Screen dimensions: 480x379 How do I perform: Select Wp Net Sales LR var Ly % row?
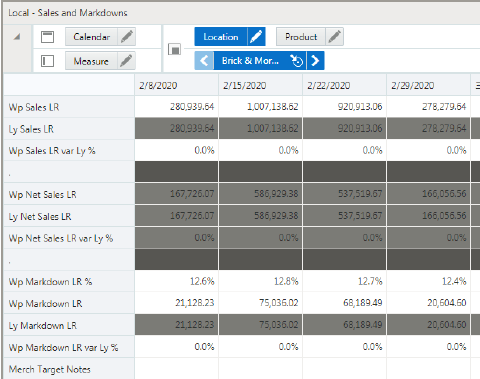click(69, 238)
